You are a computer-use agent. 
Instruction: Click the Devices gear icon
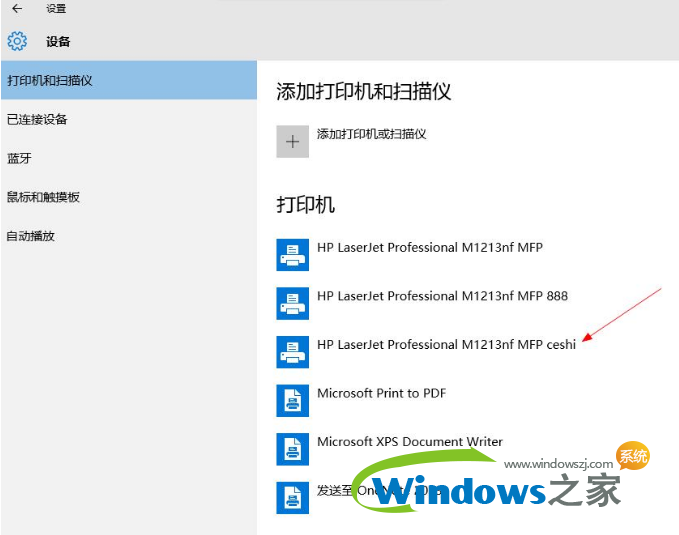tap(17, 42)
